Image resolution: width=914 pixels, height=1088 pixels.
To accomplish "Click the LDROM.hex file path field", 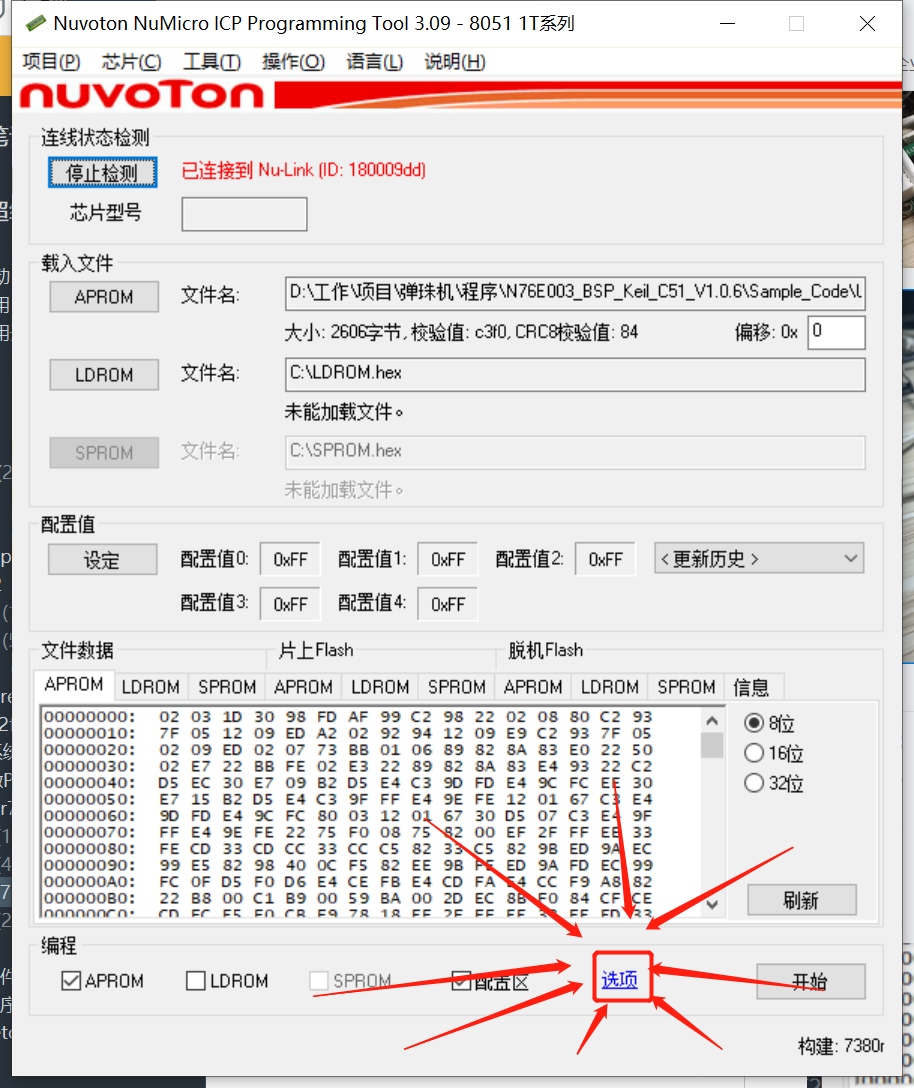I will 575,374.
